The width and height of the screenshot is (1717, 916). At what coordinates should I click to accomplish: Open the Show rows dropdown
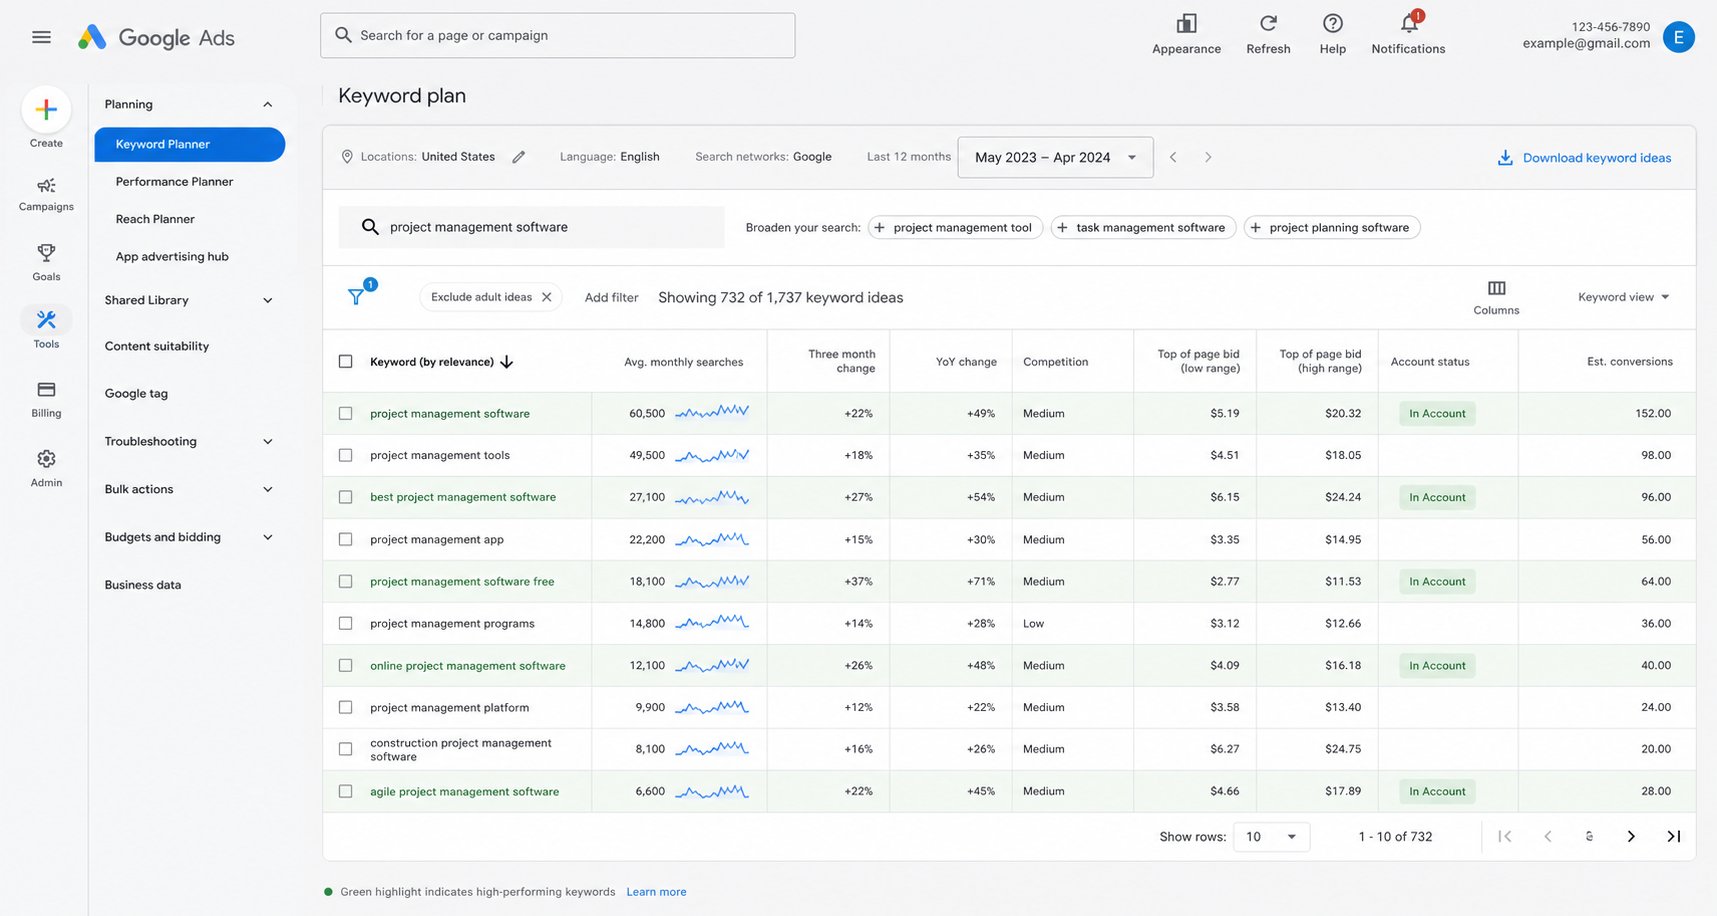click(x=1271, y=836)
